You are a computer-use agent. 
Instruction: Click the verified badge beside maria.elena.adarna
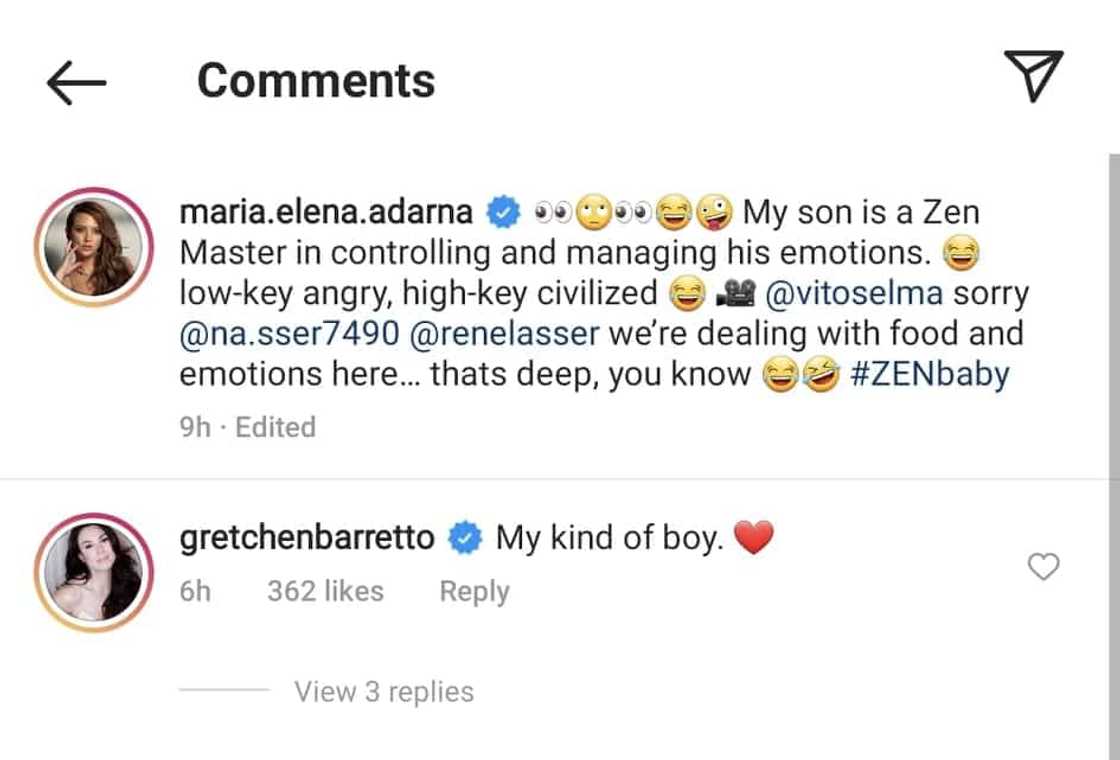(502, 213)
